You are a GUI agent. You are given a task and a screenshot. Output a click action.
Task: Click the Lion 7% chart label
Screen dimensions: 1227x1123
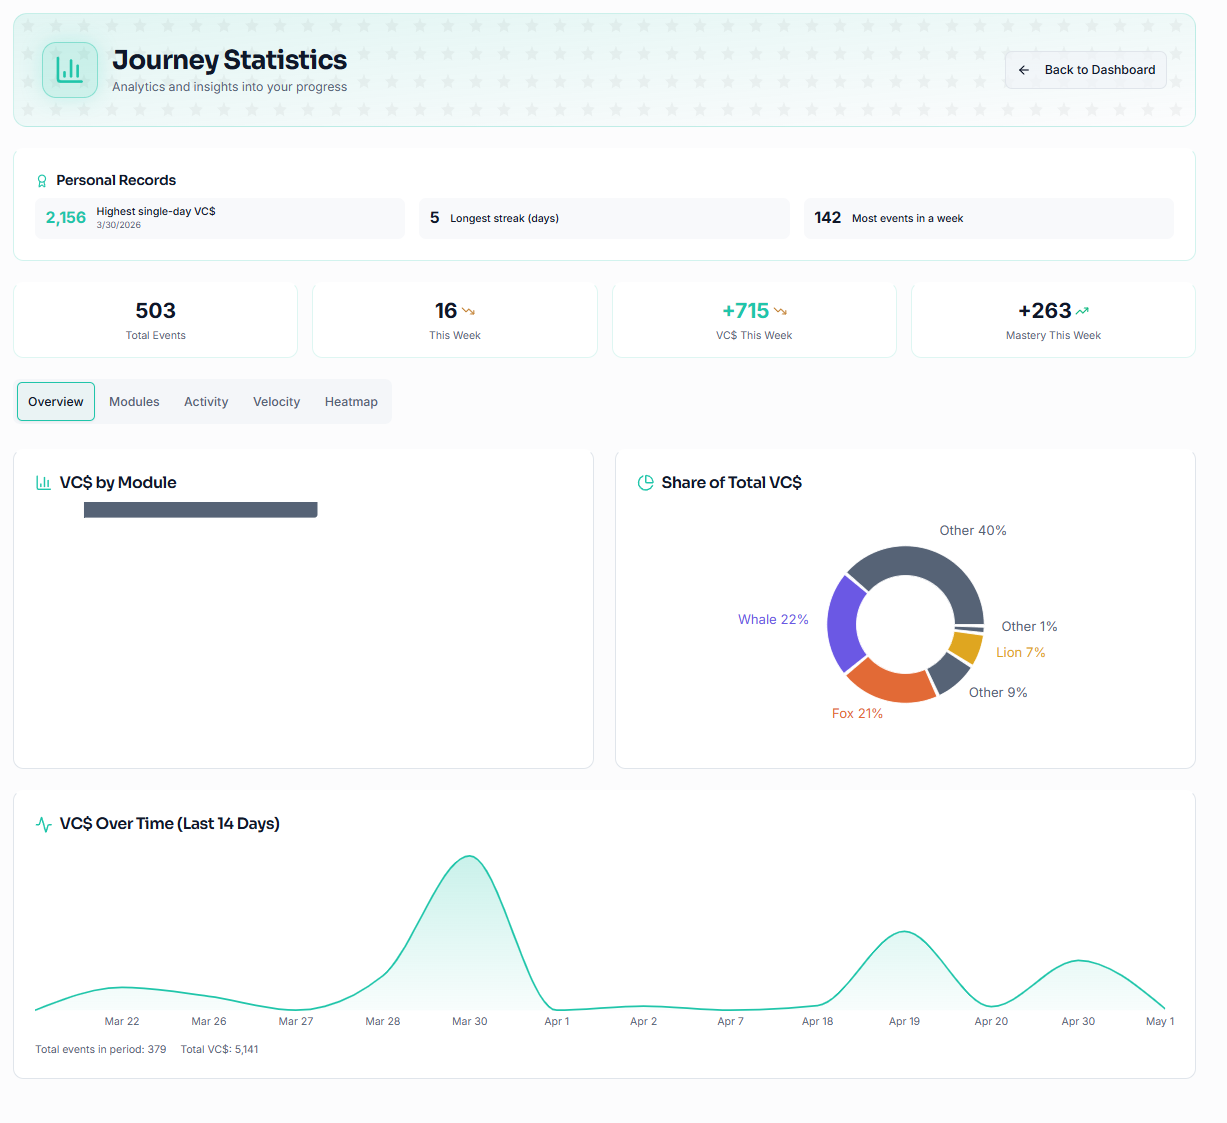[x=1021, y=653]
